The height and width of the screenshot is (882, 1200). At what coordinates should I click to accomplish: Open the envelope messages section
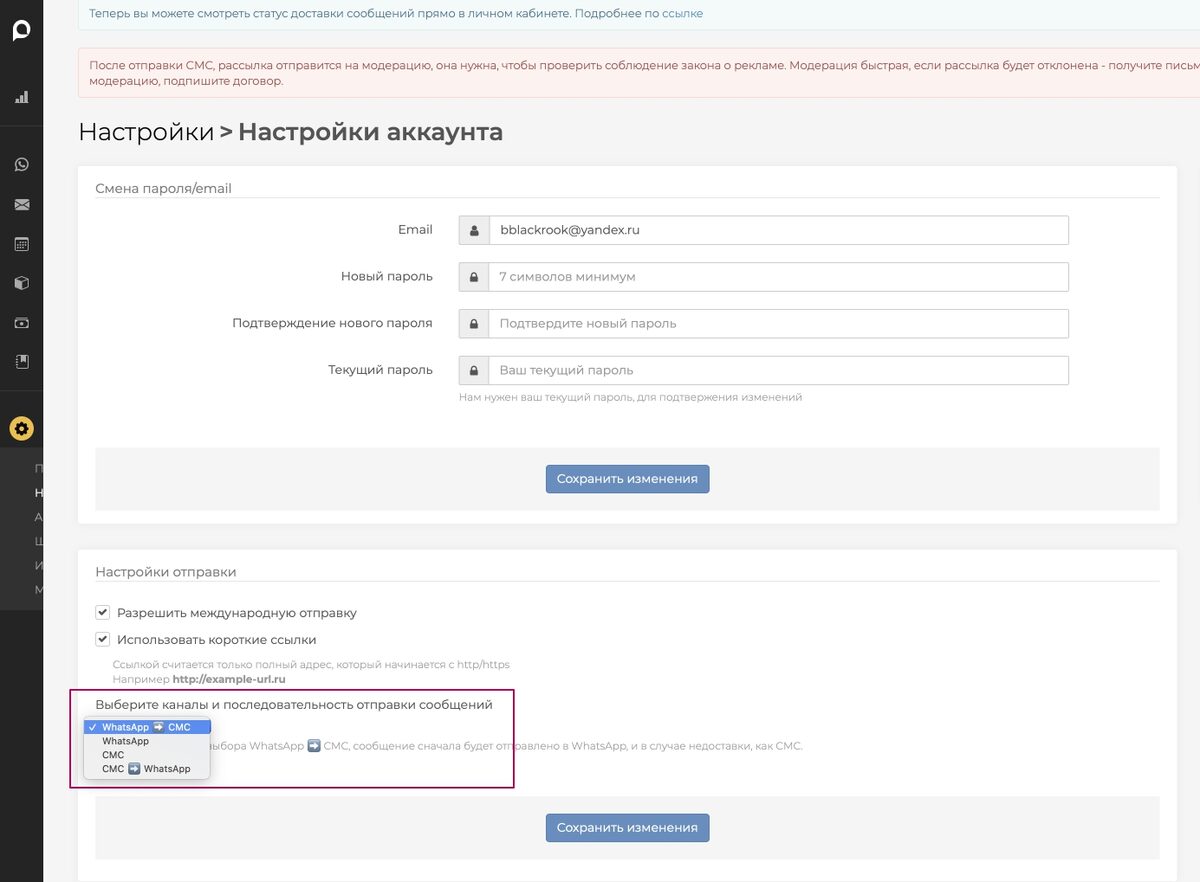(21, 205)
